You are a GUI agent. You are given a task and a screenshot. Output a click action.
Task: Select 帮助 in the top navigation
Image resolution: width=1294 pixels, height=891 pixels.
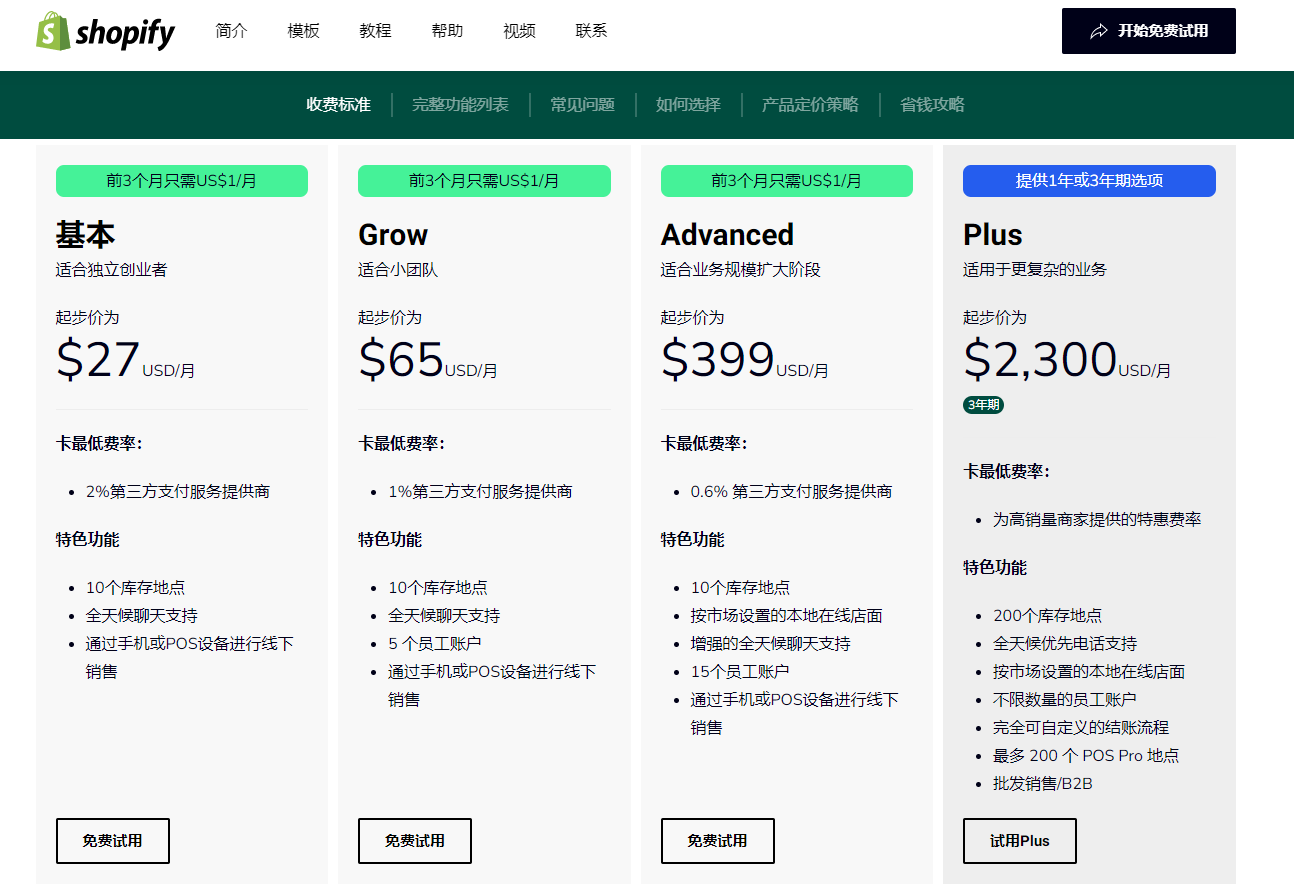tap(447, 31)
